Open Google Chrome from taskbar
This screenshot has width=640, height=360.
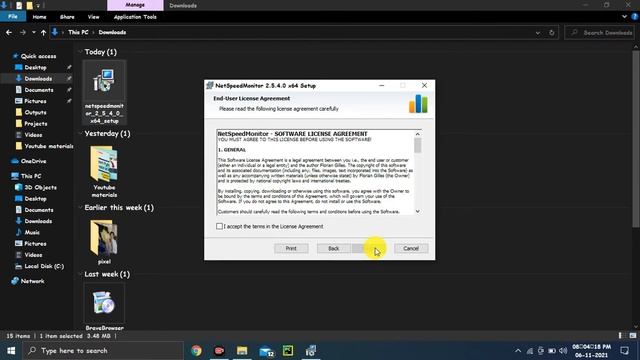coord(196,351)
